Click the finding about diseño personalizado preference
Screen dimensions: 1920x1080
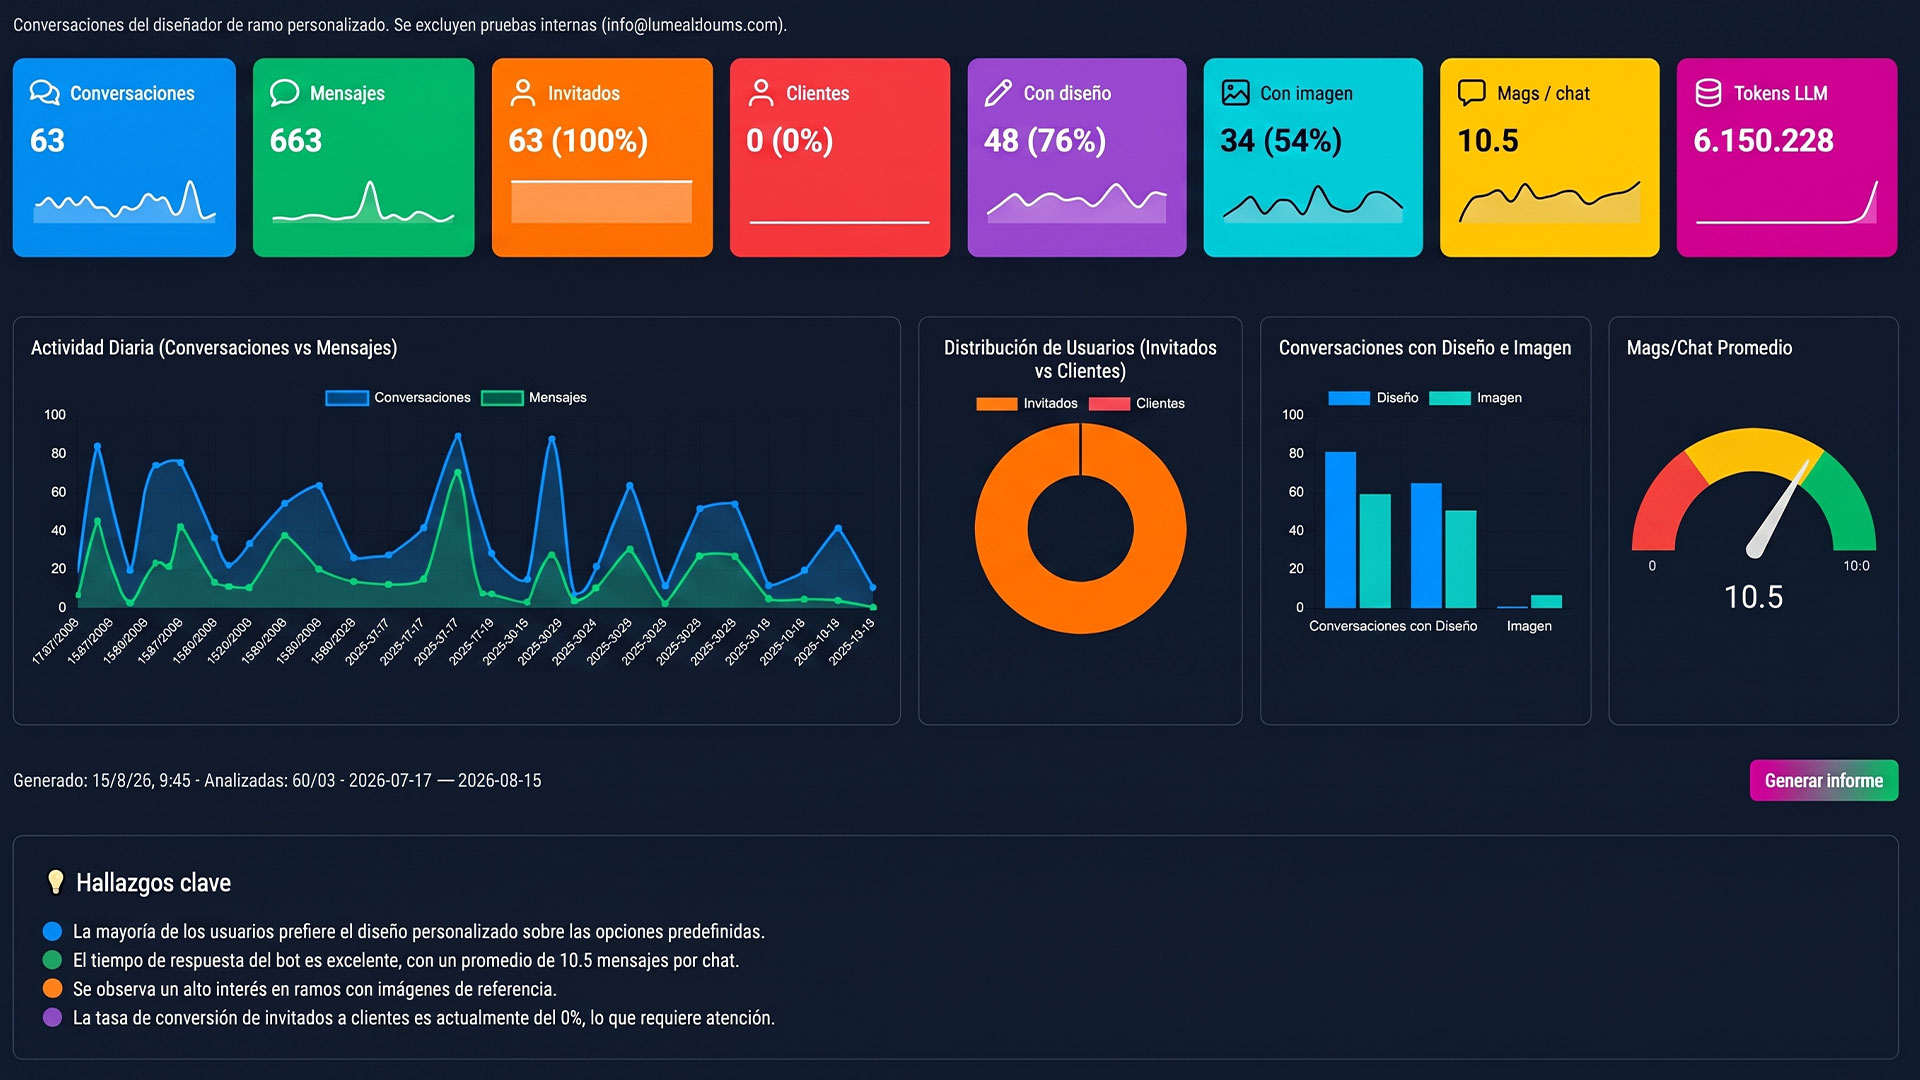419,932
